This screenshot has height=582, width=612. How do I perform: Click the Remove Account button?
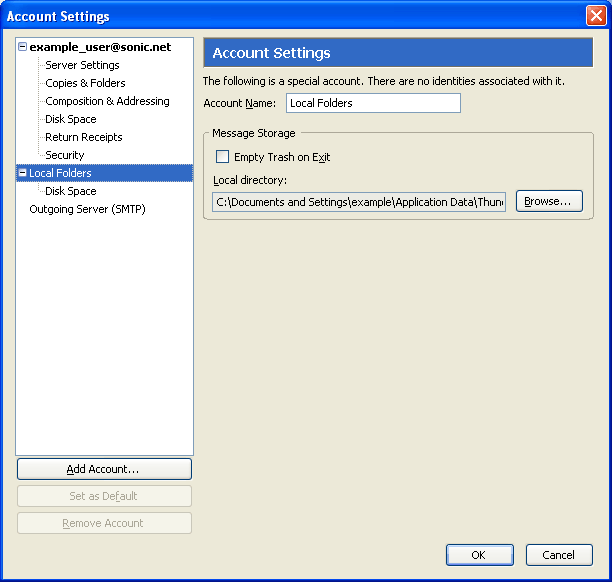pos(104,523)
